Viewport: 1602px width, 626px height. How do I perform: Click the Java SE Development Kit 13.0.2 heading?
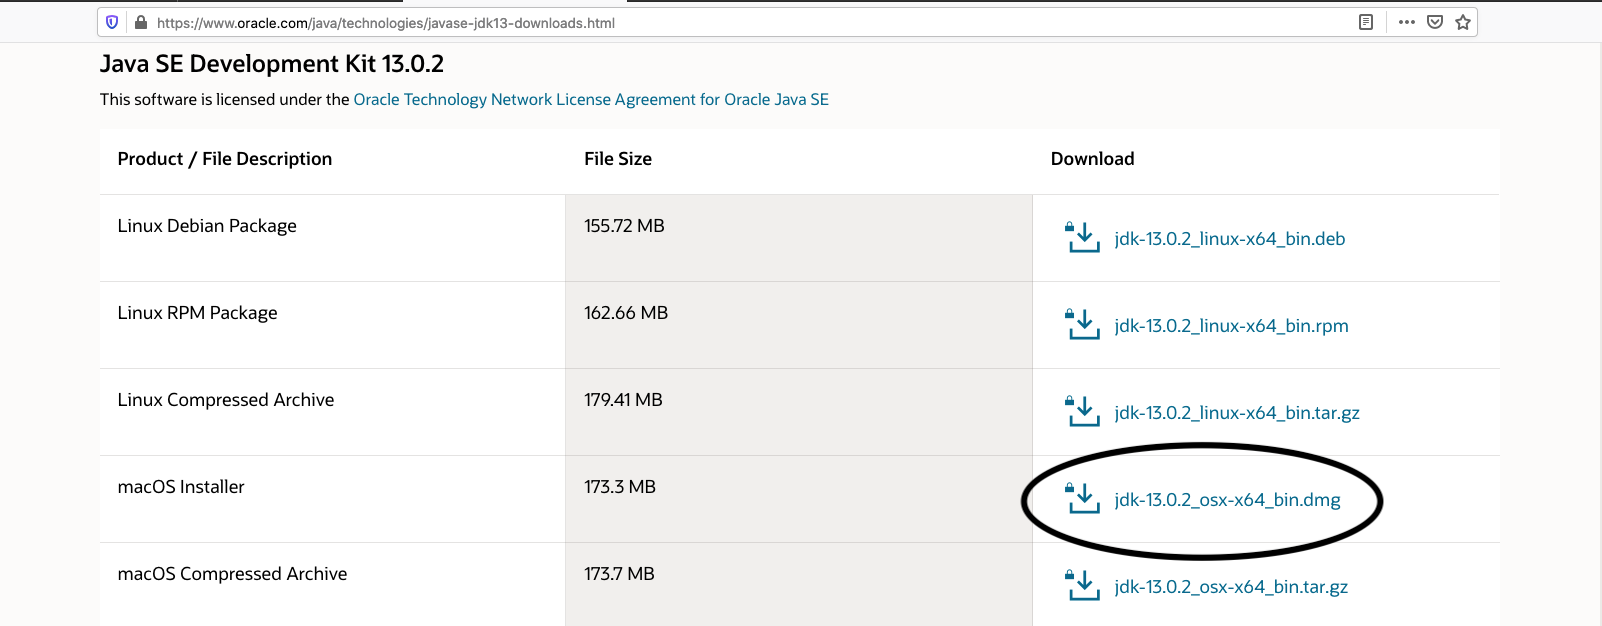click(x=272, y=64)
